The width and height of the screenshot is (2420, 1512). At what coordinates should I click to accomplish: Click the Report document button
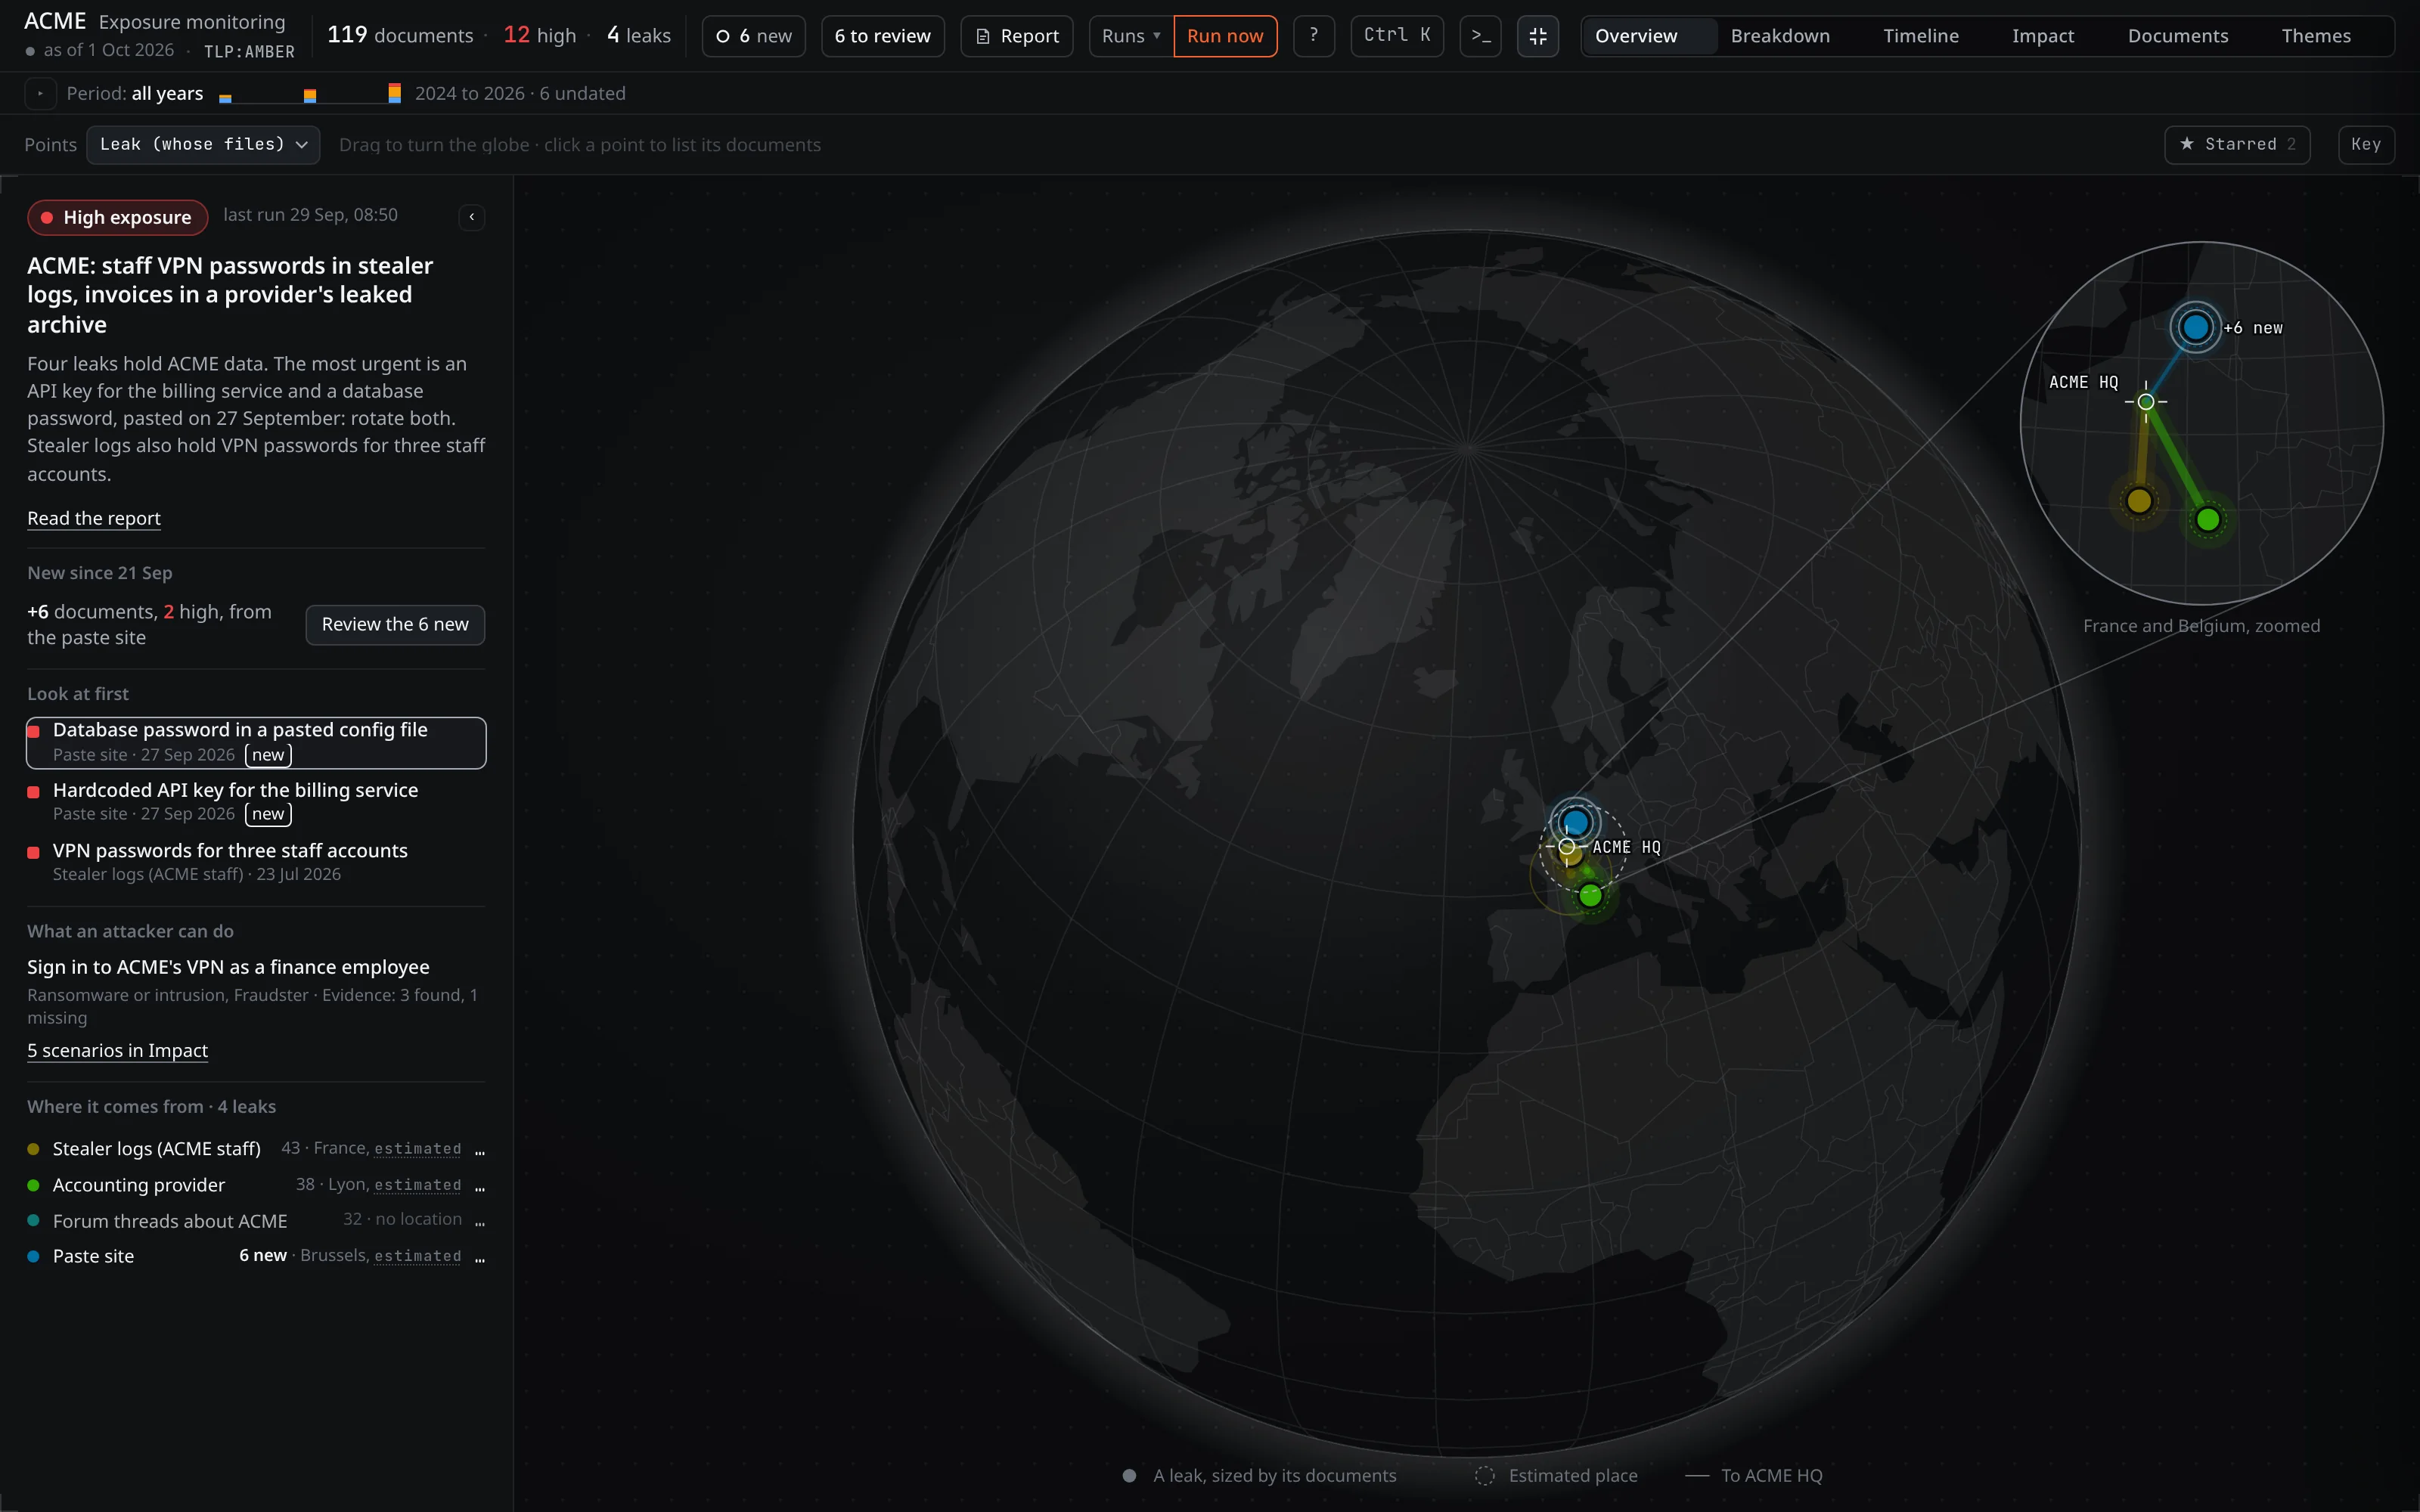pos(1016,36)
